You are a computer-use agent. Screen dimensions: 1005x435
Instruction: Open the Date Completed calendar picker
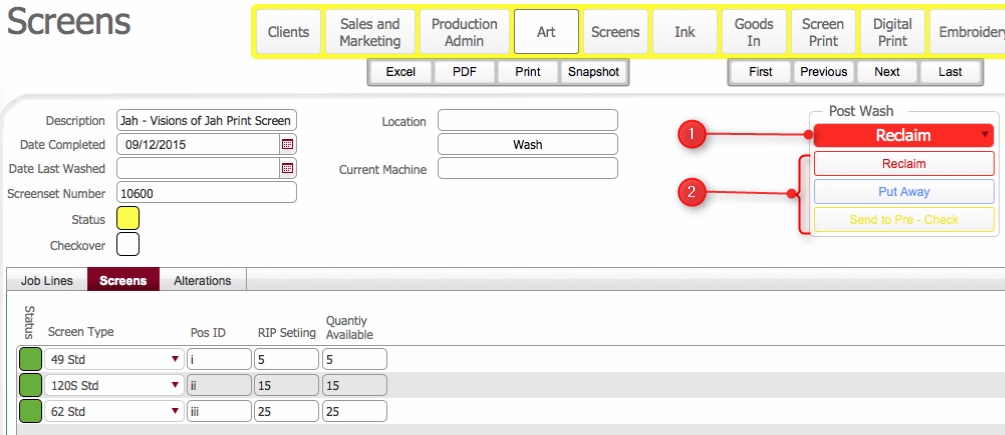pos(288,144)
